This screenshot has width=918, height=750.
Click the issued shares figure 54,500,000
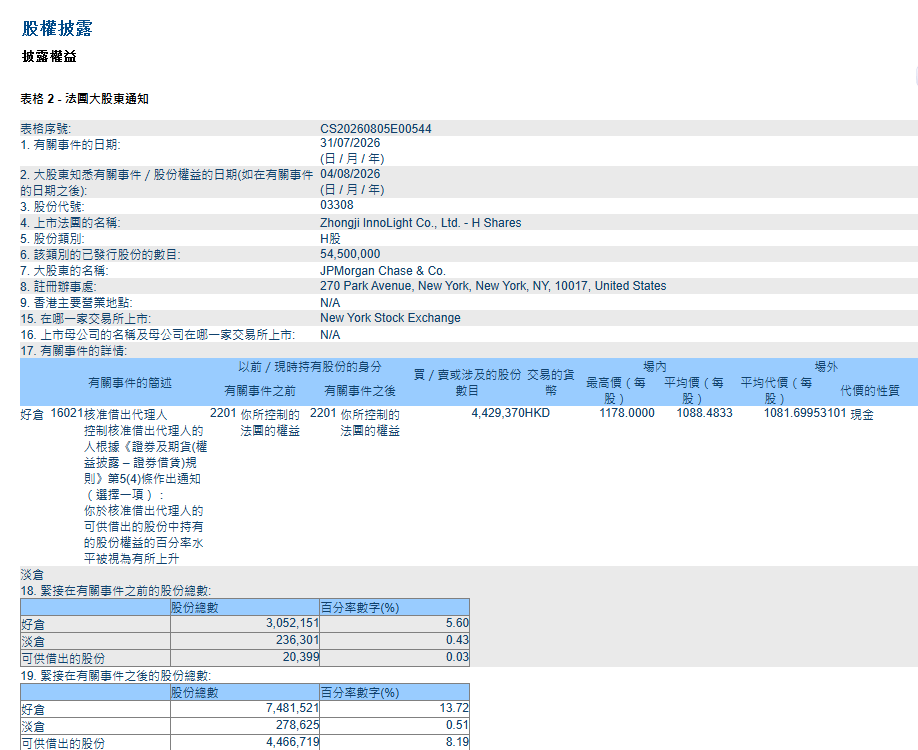pyautogui.click(x=350, y=254)
